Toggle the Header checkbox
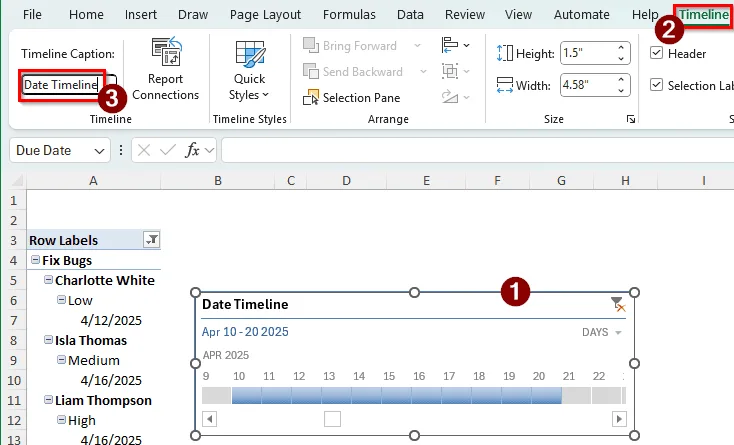 tap(657, 53)
